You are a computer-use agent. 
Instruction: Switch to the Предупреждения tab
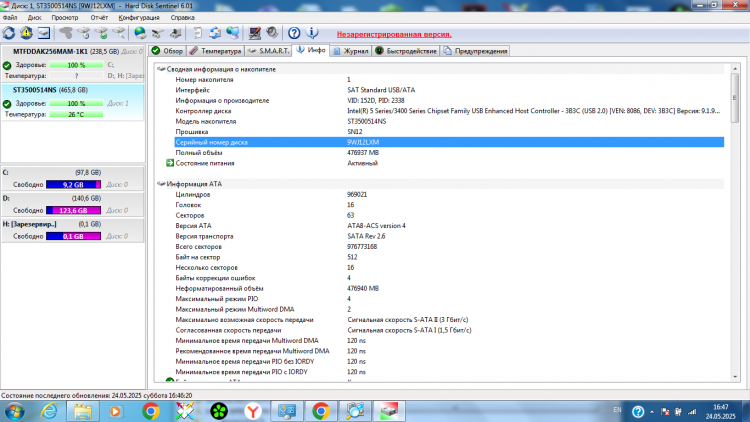point(475,51)
